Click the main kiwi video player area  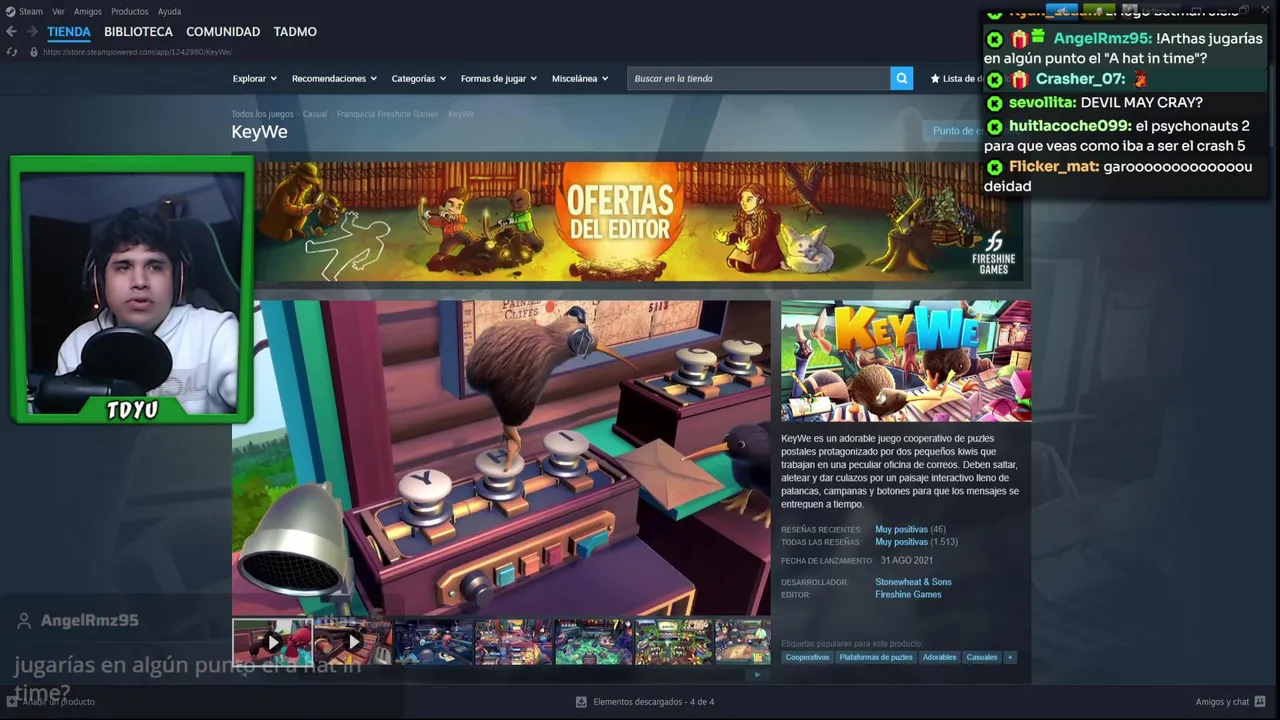501,458
